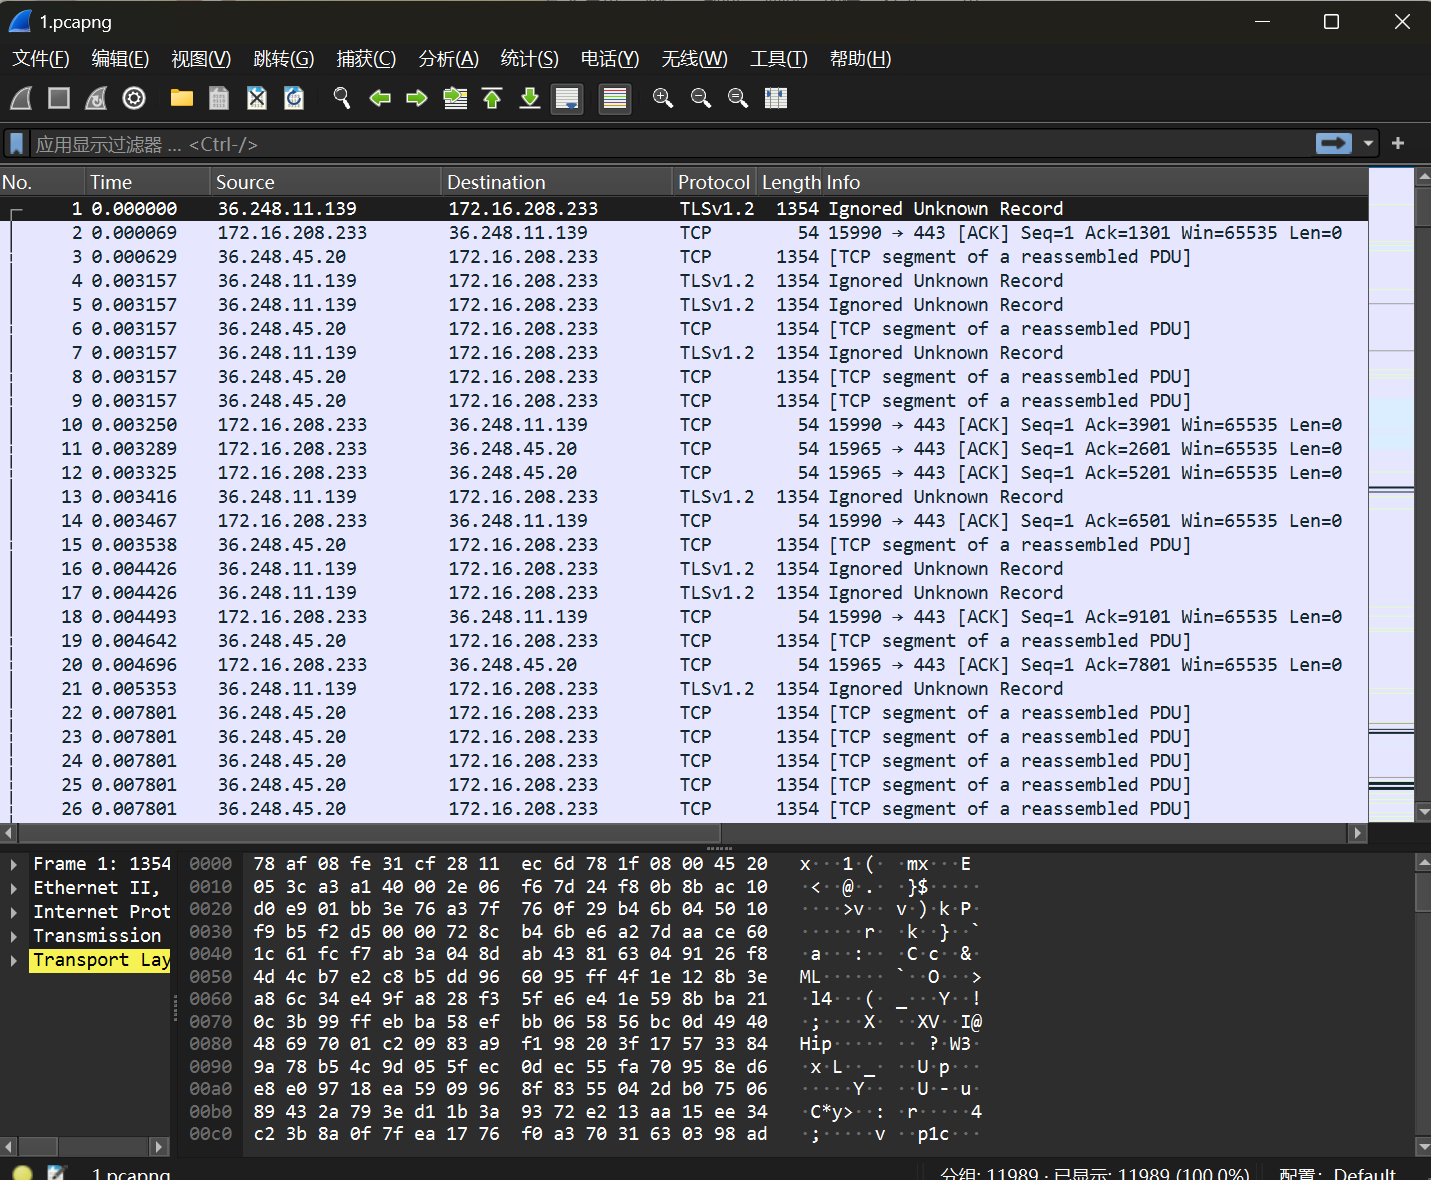Toggle the display filter bookmark icon
1431x1180 pixels.
[16, 144]
